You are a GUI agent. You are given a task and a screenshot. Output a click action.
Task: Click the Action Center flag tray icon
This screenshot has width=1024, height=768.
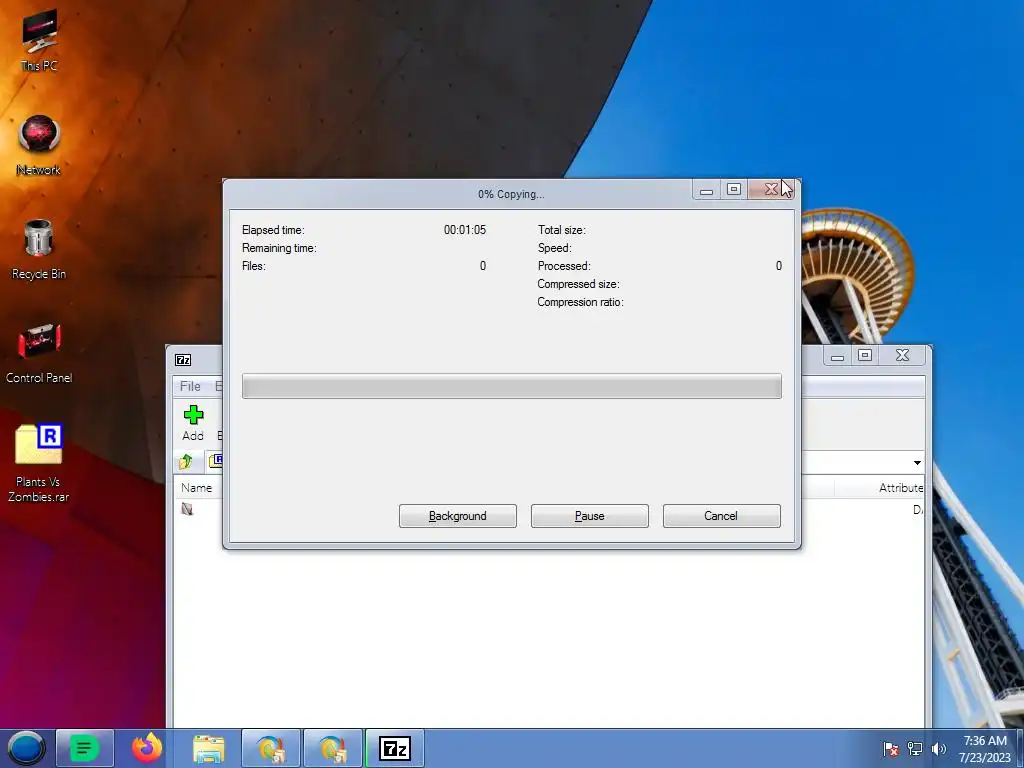click(x=890, y=749)
